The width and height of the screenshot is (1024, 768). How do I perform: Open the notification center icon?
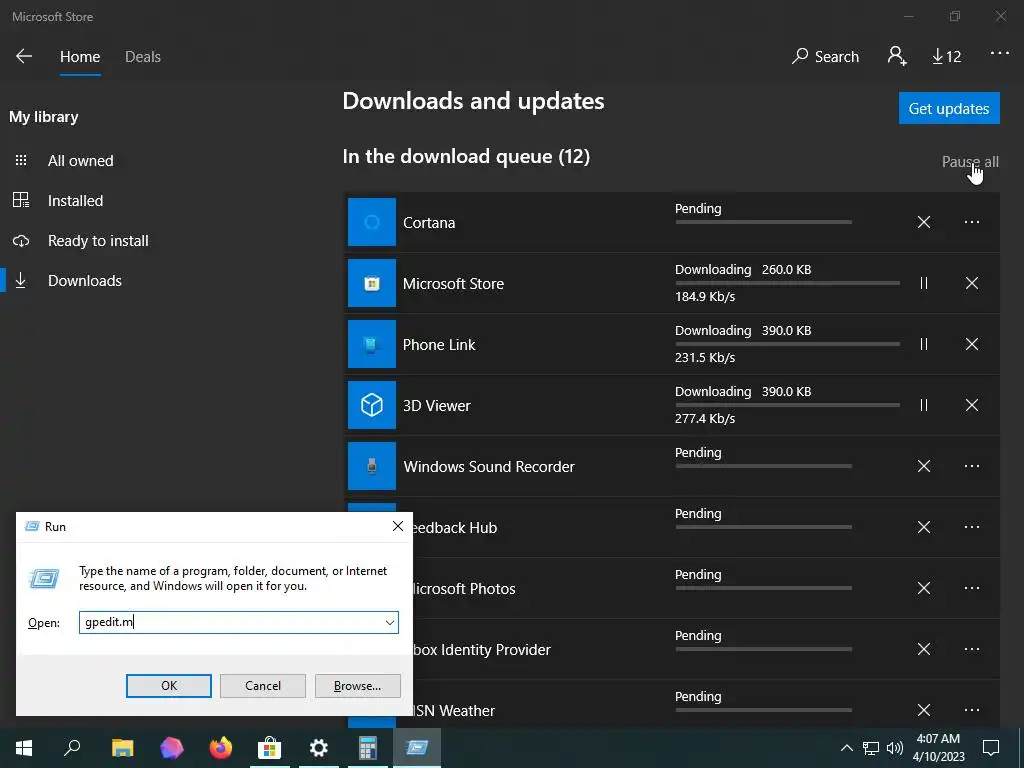[991, 748]
